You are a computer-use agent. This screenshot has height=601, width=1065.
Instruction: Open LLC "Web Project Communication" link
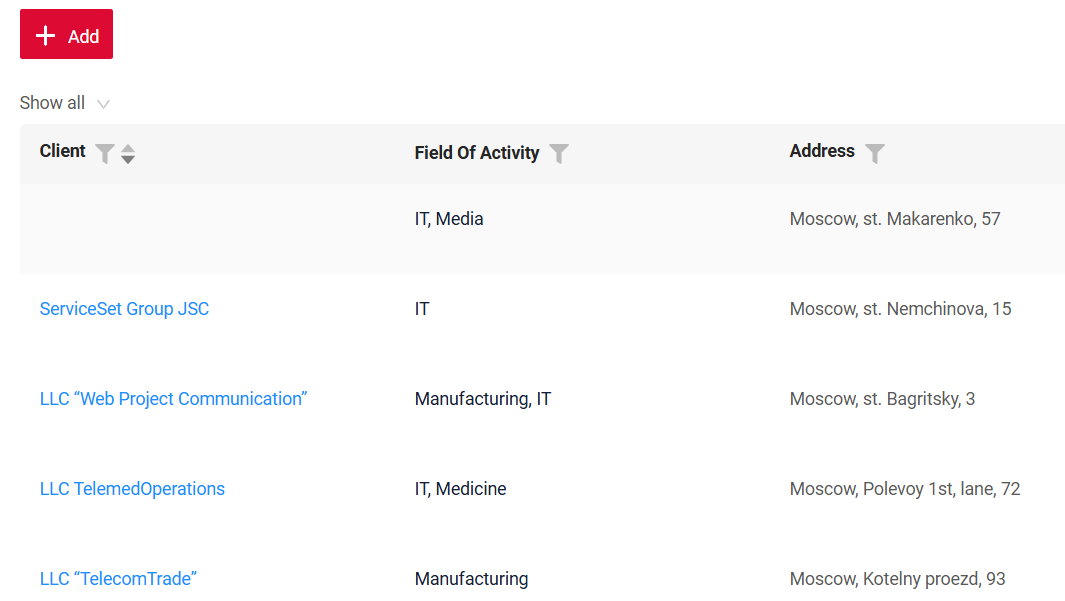click(173, 399)
